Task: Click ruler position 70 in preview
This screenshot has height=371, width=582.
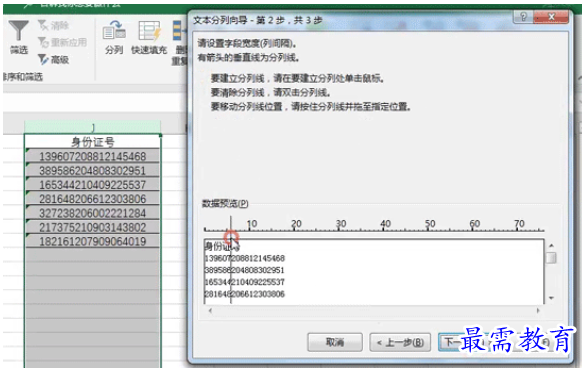Action: pos(519,224)
